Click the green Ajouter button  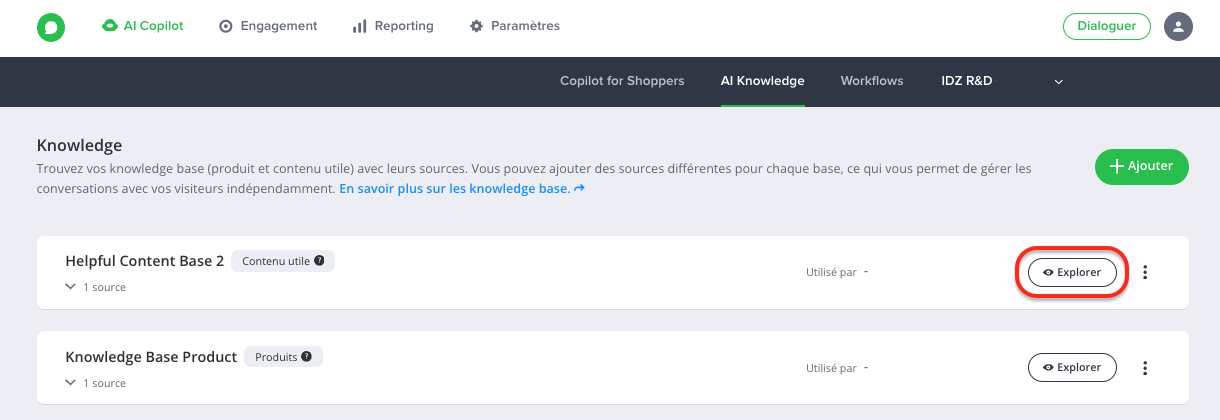1141,167
